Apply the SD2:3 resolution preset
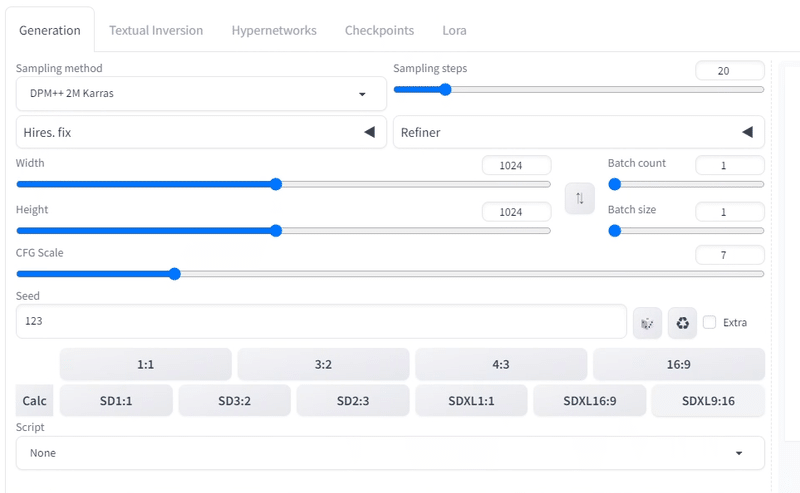The height and width of the screenshot is (493, 800). [x=353, y=401]
